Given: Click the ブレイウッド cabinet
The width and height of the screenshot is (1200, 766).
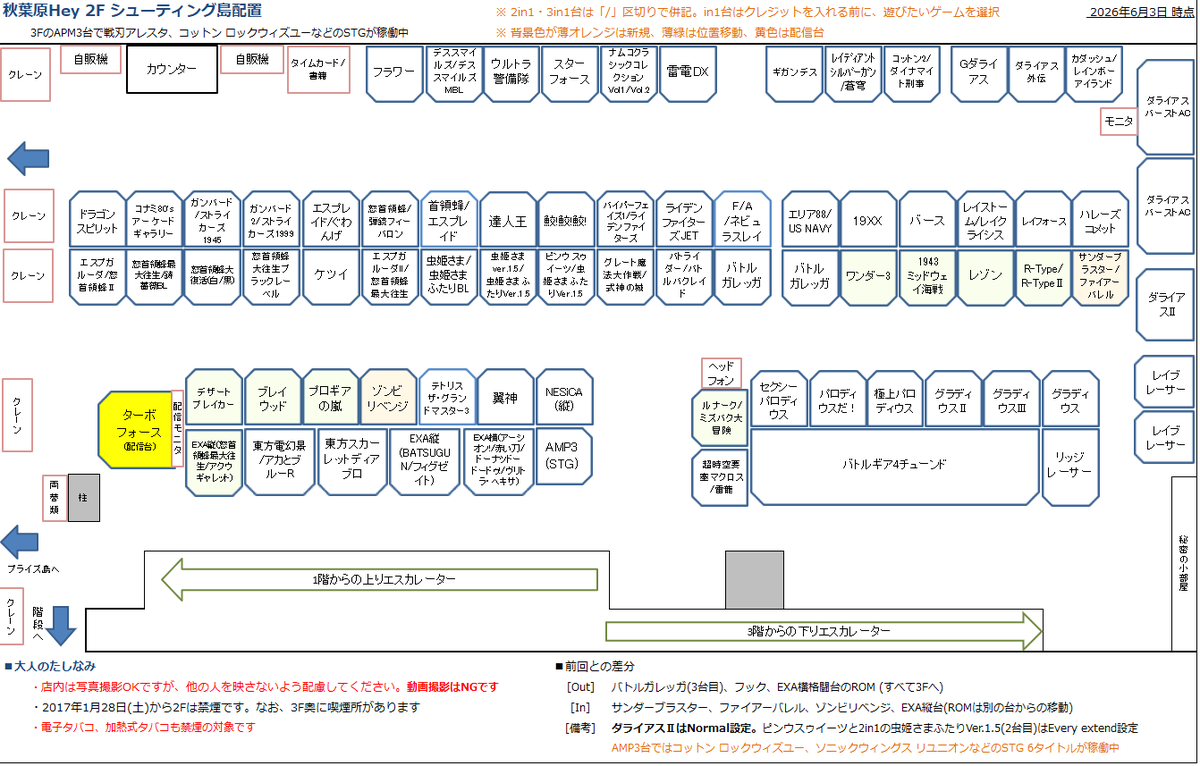Looking at the screenshot, I should 272,398.
